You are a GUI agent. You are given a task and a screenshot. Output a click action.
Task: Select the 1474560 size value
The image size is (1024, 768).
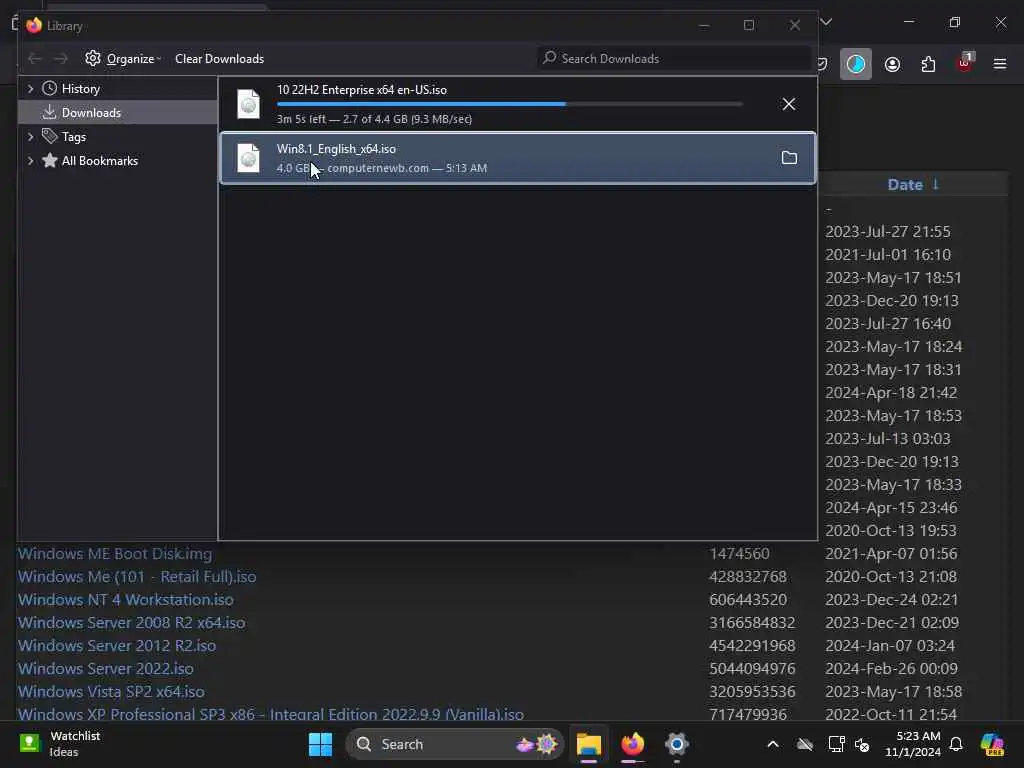tap(739, 554)
